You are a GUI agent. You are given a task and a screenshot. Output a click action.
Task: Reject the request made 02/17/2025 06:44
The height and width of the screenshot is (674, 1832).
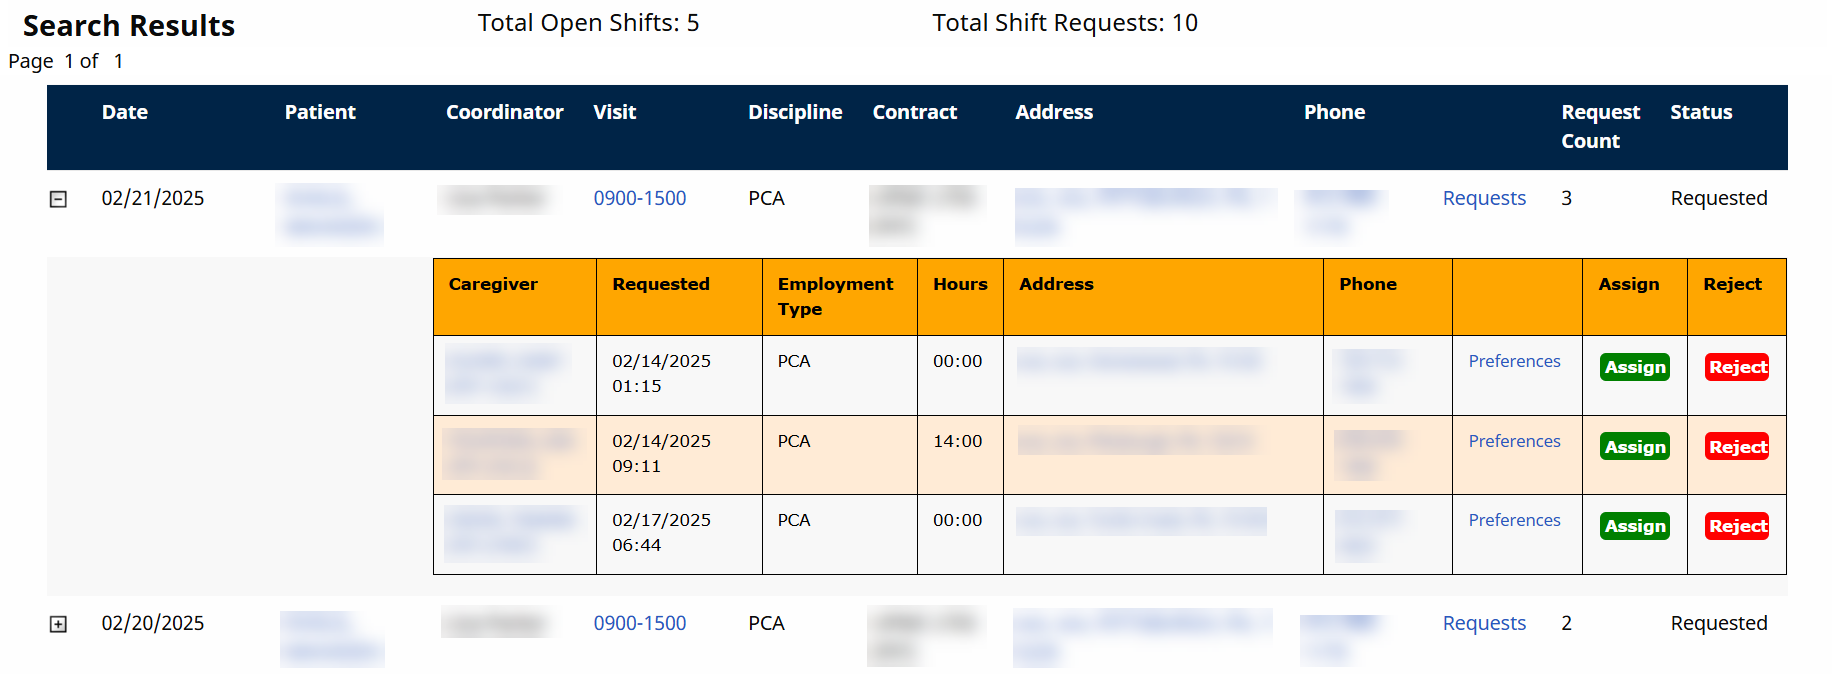[1736, 526]
